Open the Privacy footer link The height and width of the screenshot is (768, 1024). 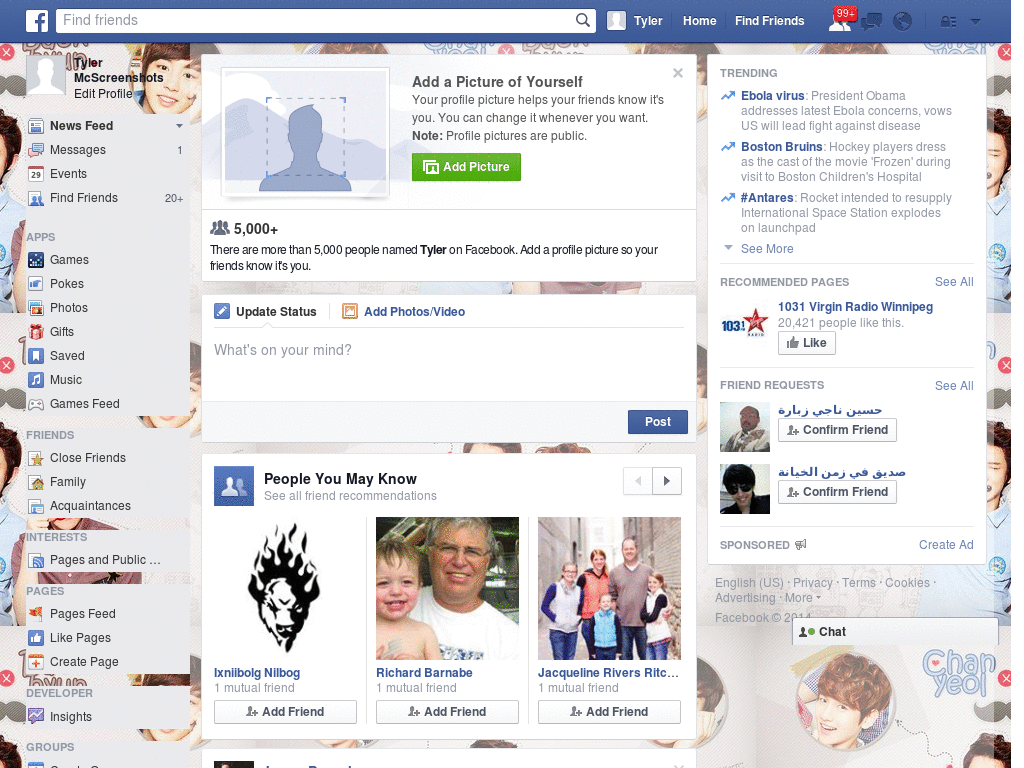812,583
